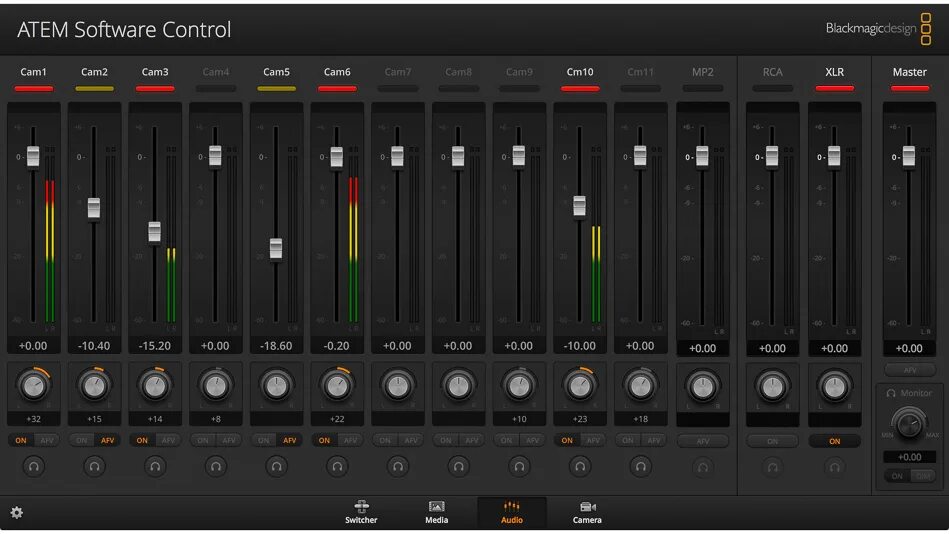Solo Cam5 with its headphone icon
The height and width of the screenshot is (534, 949).
277,467
